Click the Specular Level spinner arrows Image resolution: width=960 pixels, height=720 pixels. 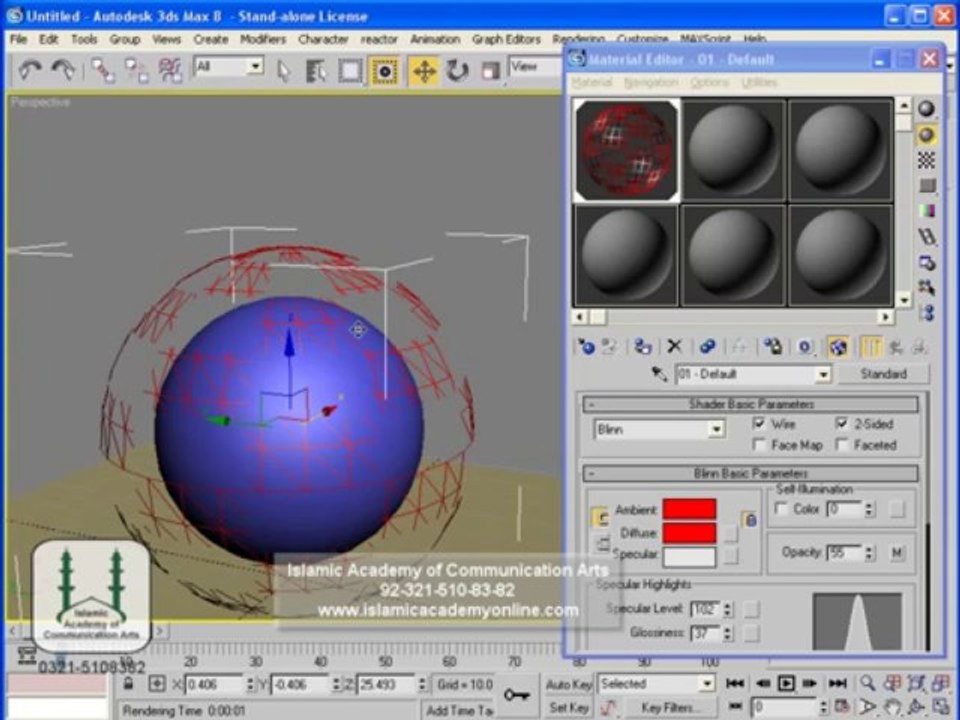tap(727, 609)
